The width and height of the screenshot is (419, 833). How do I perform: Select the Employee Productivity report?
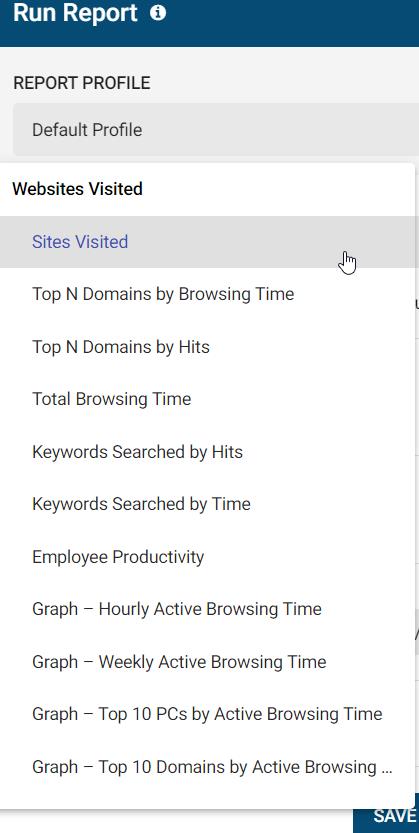(207, 557)
